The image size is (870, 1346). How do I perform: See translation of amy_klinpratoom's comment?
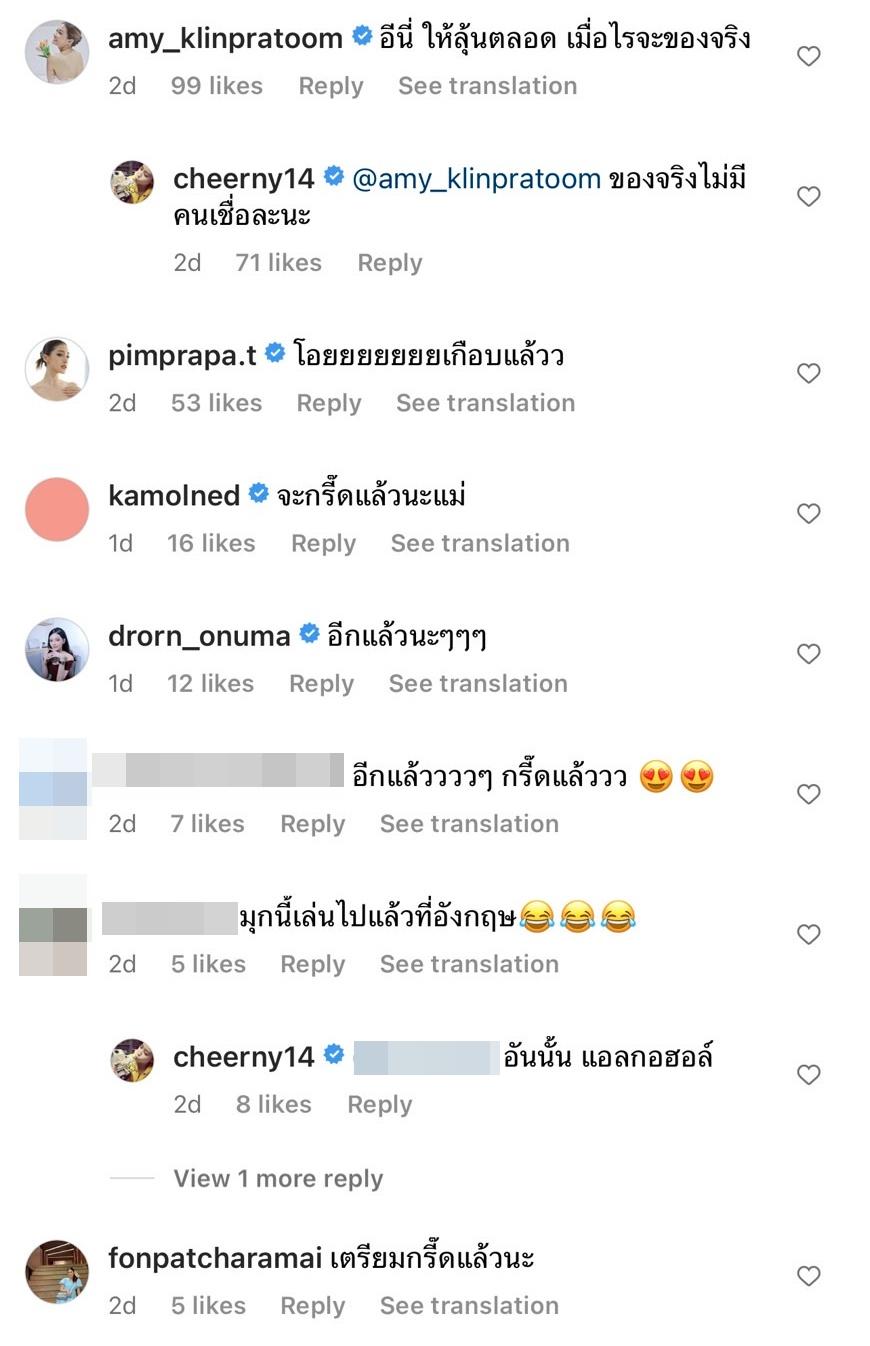487,86
